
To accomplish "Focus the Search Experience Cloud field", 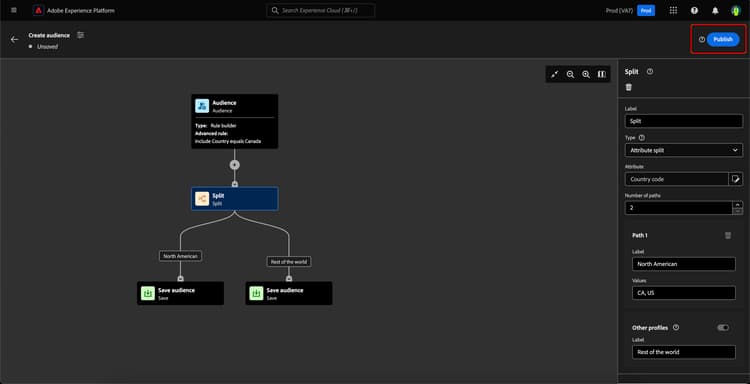I will (320, 11).
